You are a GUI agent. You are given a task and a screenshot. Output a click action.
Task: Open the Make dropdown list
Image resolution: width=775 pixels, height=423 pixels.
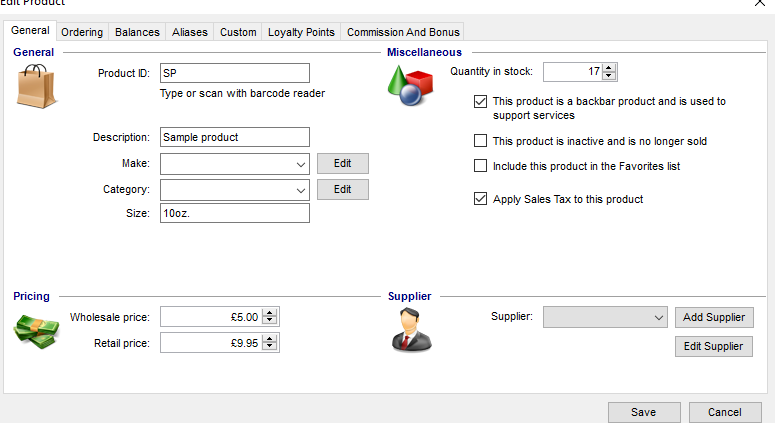[x=301, y=164]
